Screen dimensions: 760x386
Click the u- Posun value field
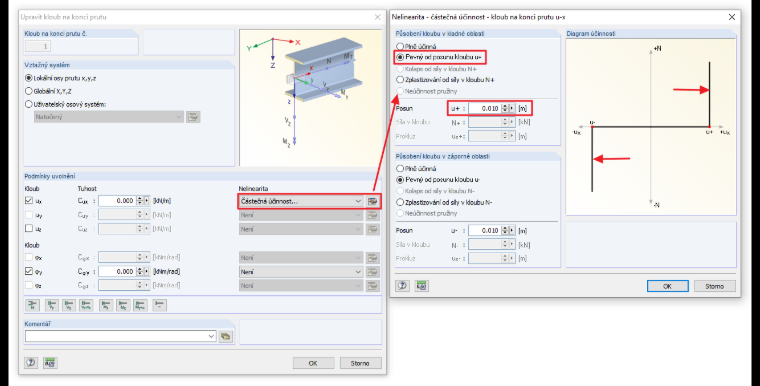[x=485, y=230]
